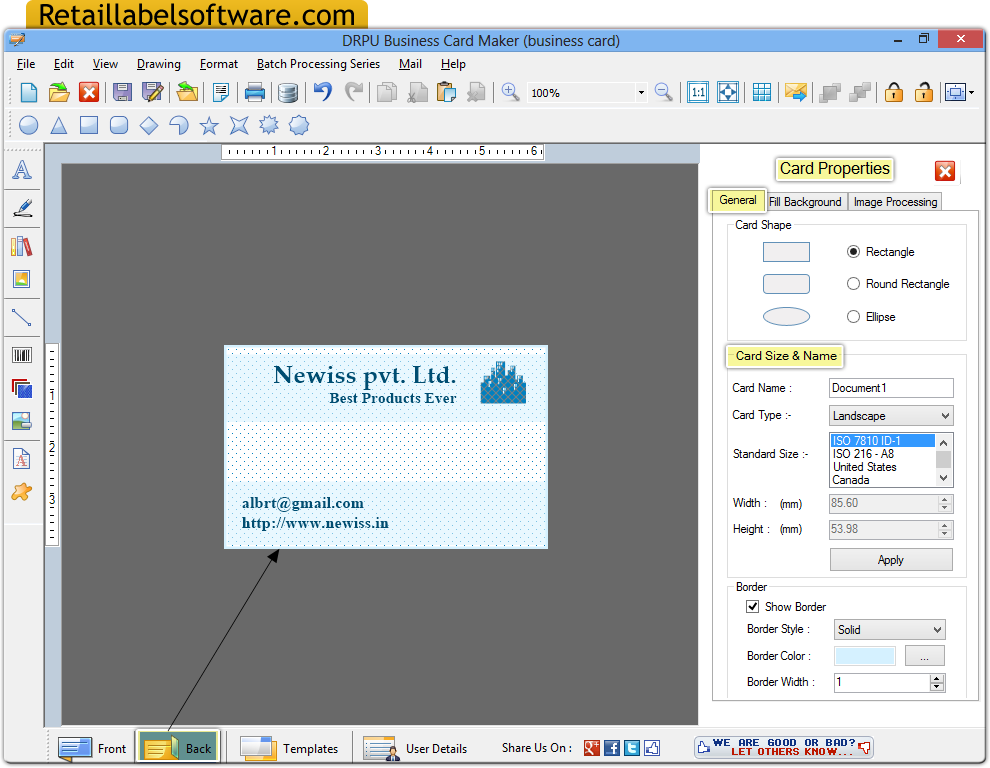Switch to the Fill Background tab

click(x=805, y=201)
